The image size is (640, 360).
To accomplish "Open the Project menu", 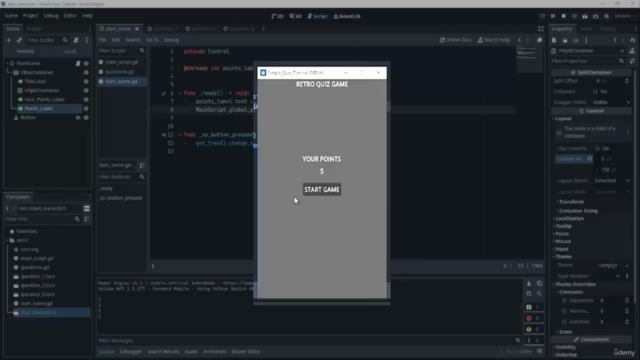I will click(30, 16).
